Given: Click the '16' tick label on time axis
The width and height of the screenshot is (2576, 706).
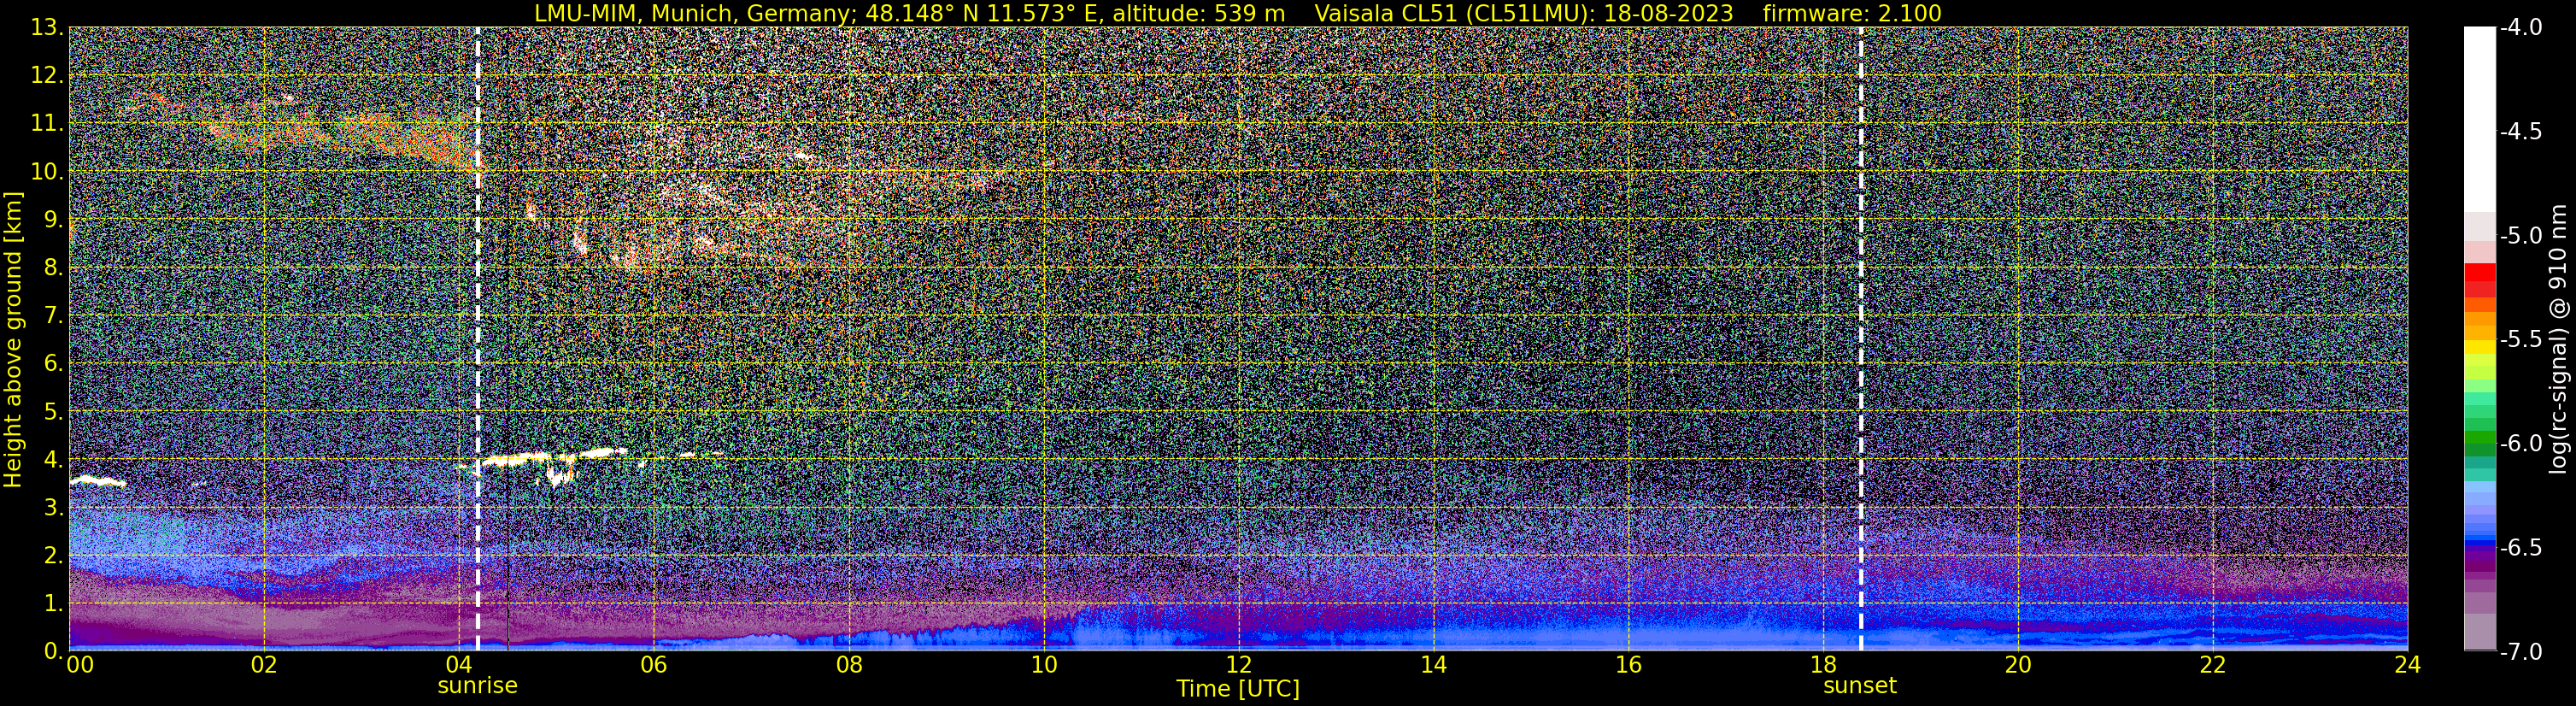Looking at the screenshot, I should coord(1628,665).
